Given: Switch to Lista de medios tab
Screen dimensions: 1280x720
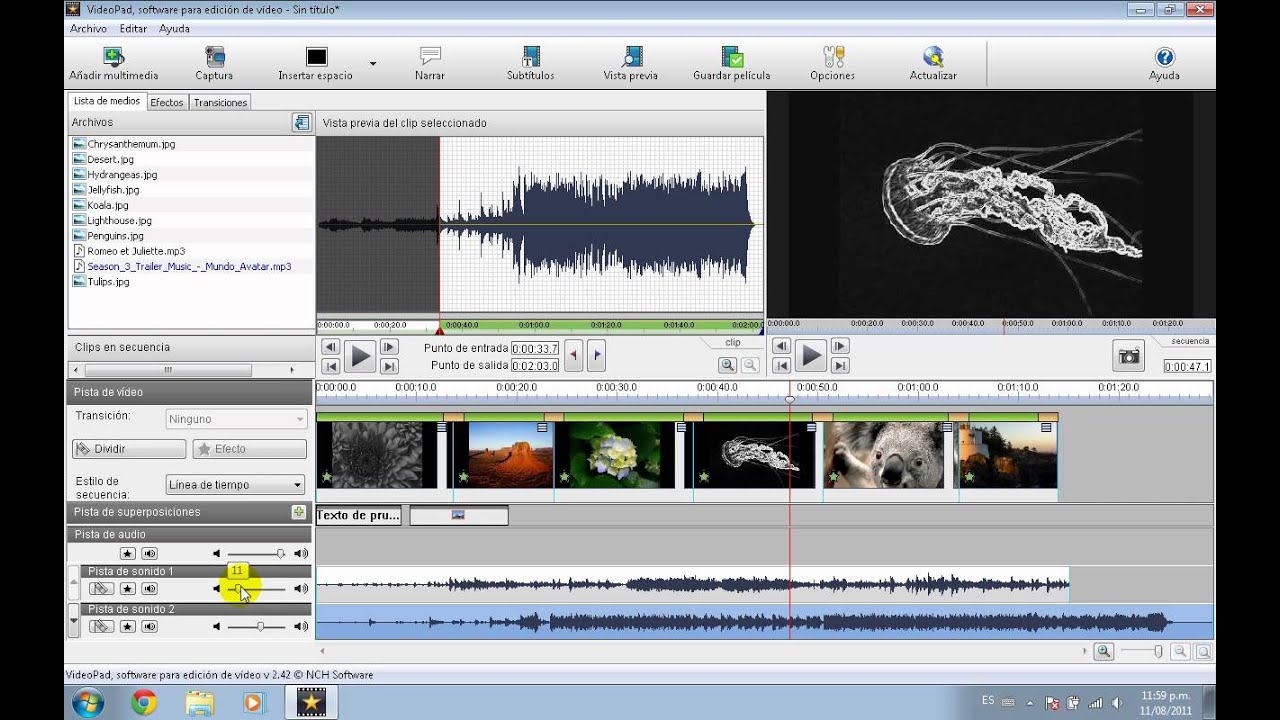Looking at the screenshot, I should coord(107,101).
